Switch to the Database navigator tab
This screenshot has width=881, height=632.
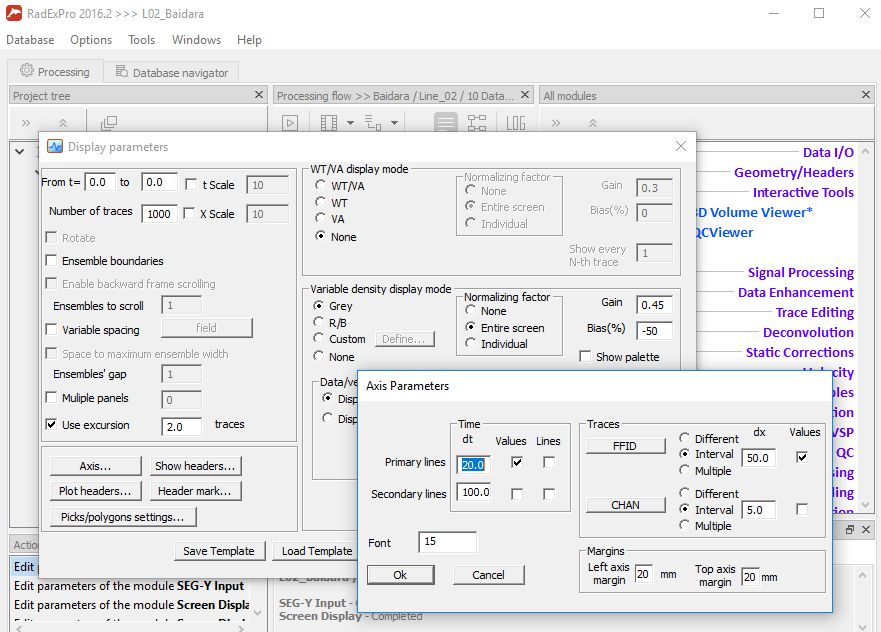click(171, 72)
